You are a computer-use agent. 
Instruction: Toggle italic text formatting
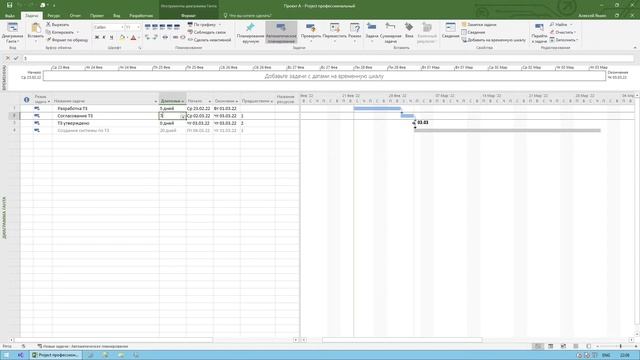click(104, 38)
